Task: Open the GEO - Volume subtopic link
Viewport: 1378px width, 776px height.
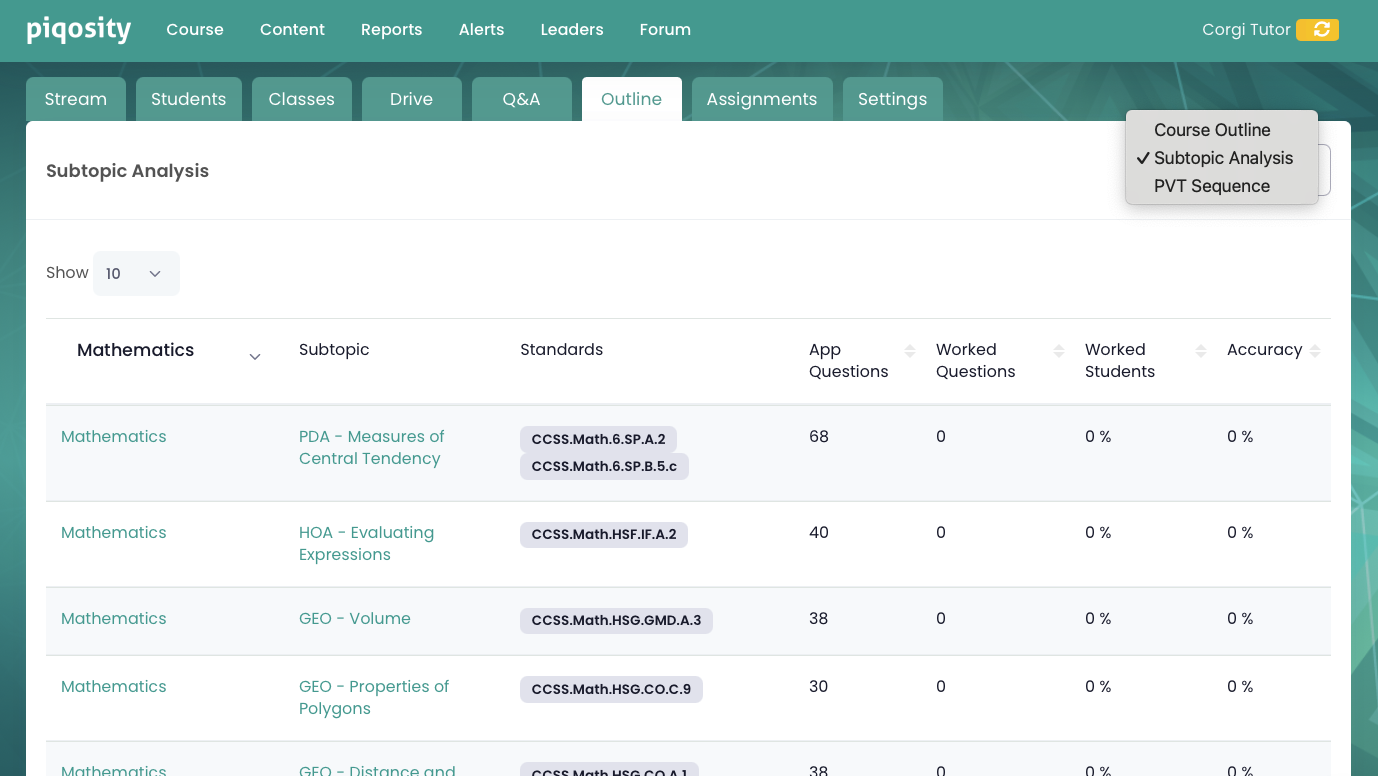Action: pos(354,618)
